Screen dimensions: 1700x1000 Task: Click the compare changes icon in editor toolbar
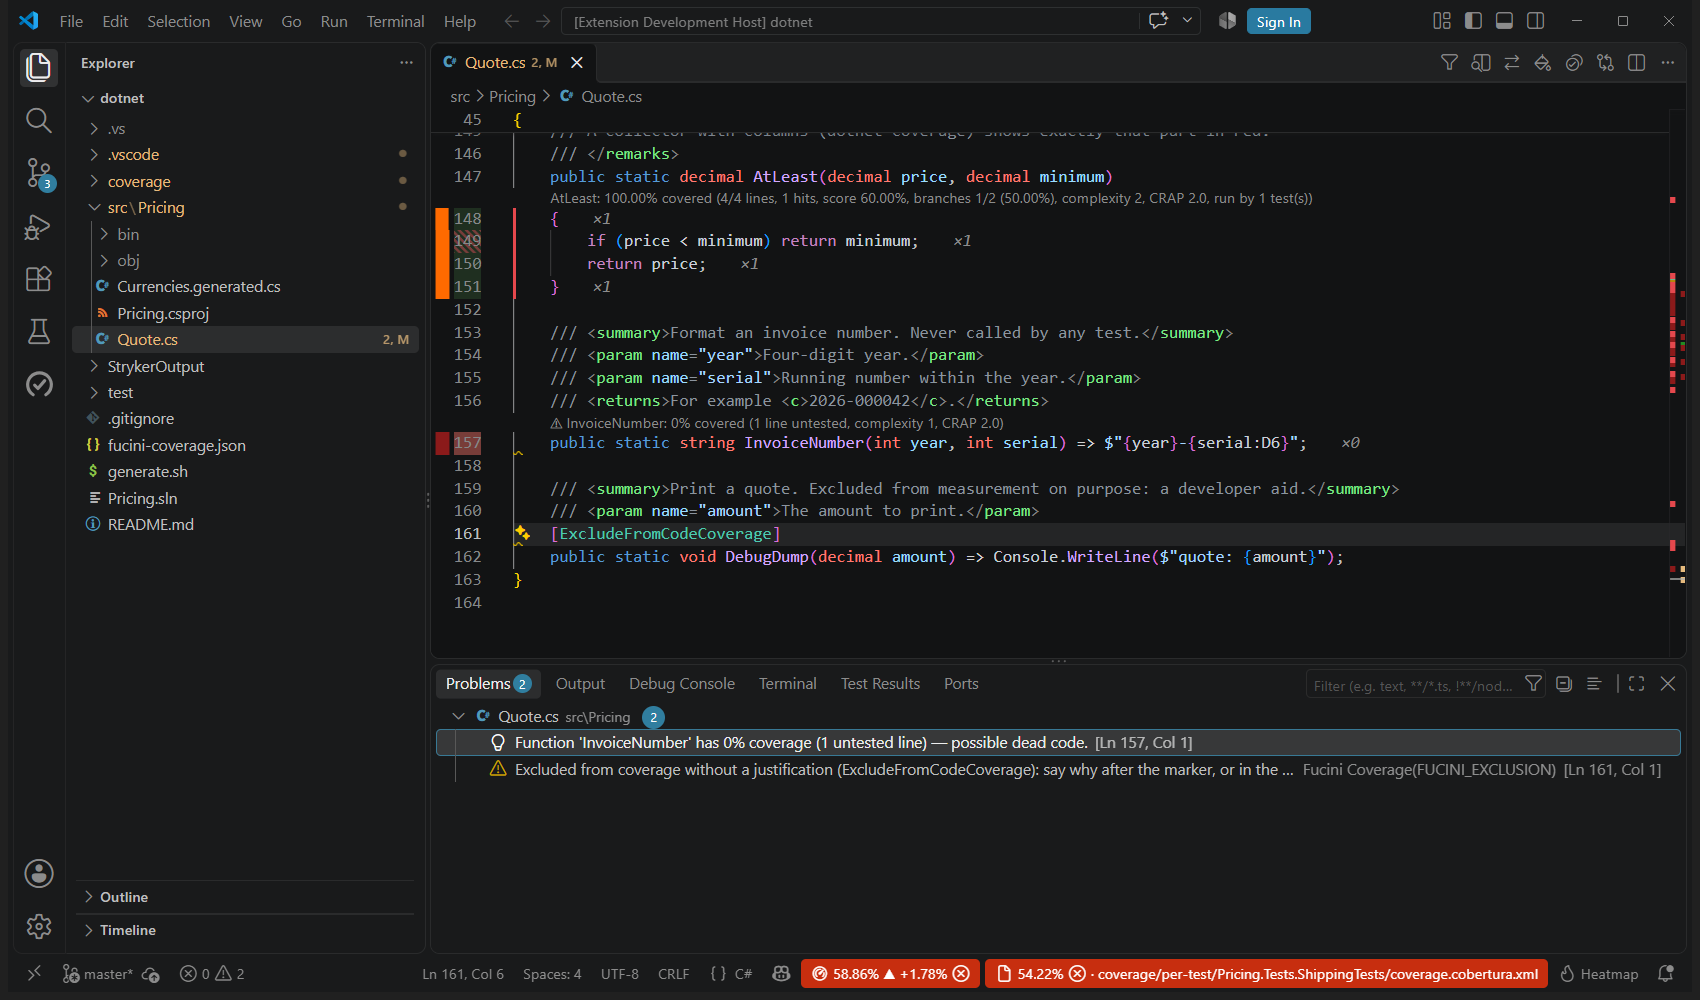[1605, 63]
